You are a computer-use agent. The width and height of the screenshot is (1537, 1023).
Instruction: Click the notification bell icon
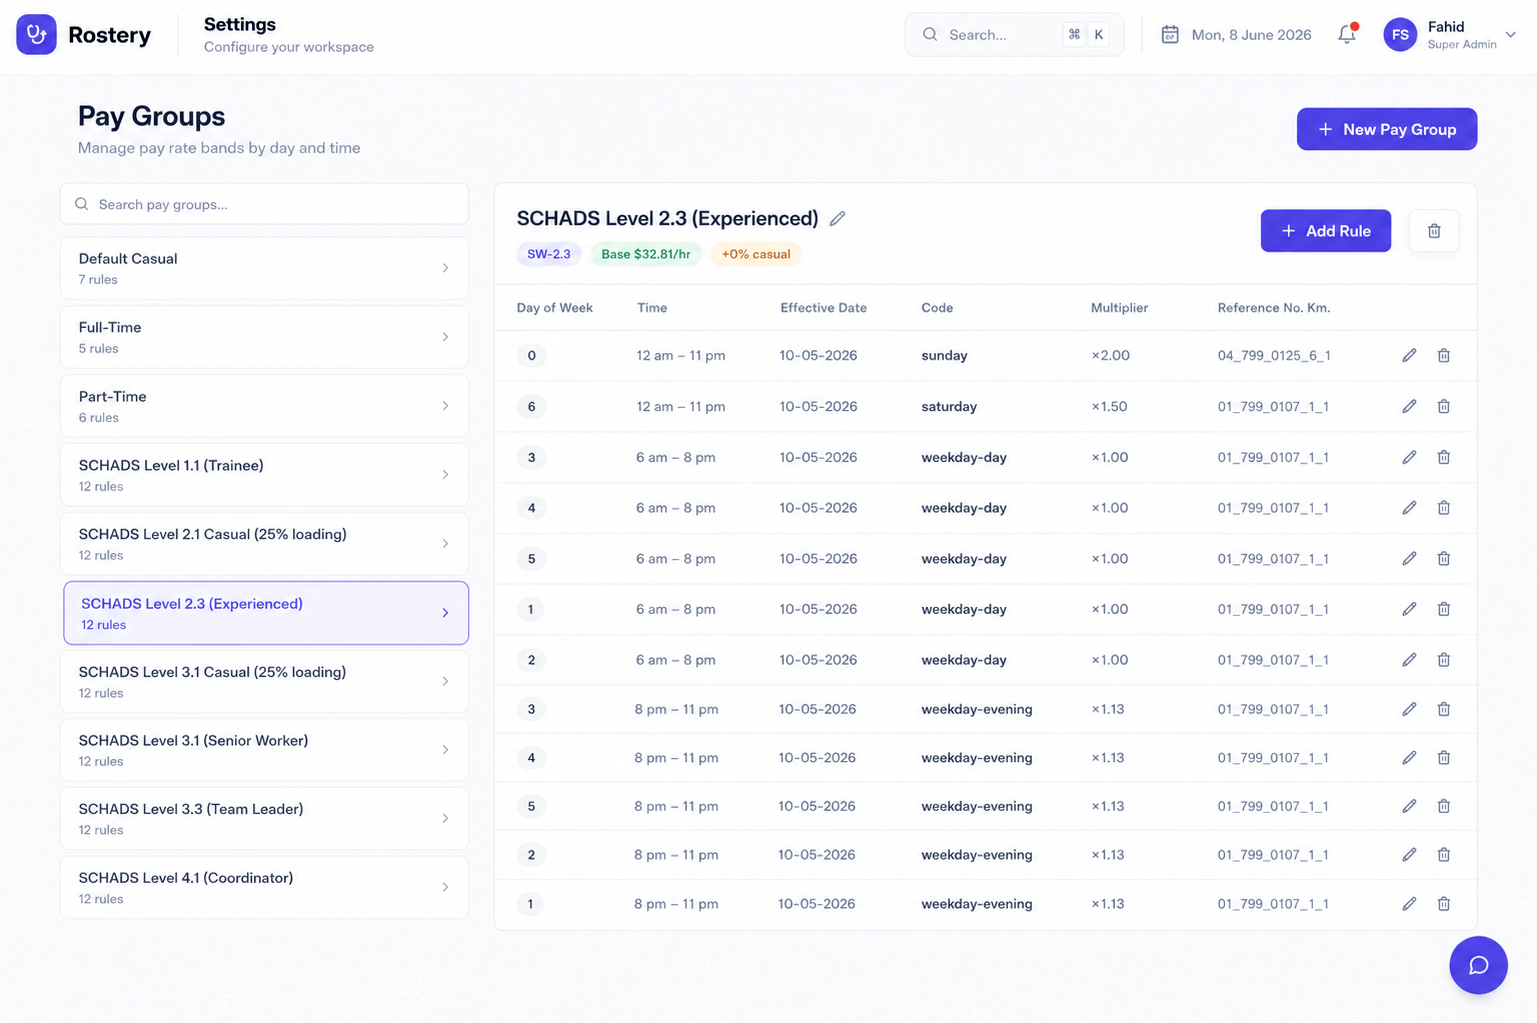pos(1347,35)
